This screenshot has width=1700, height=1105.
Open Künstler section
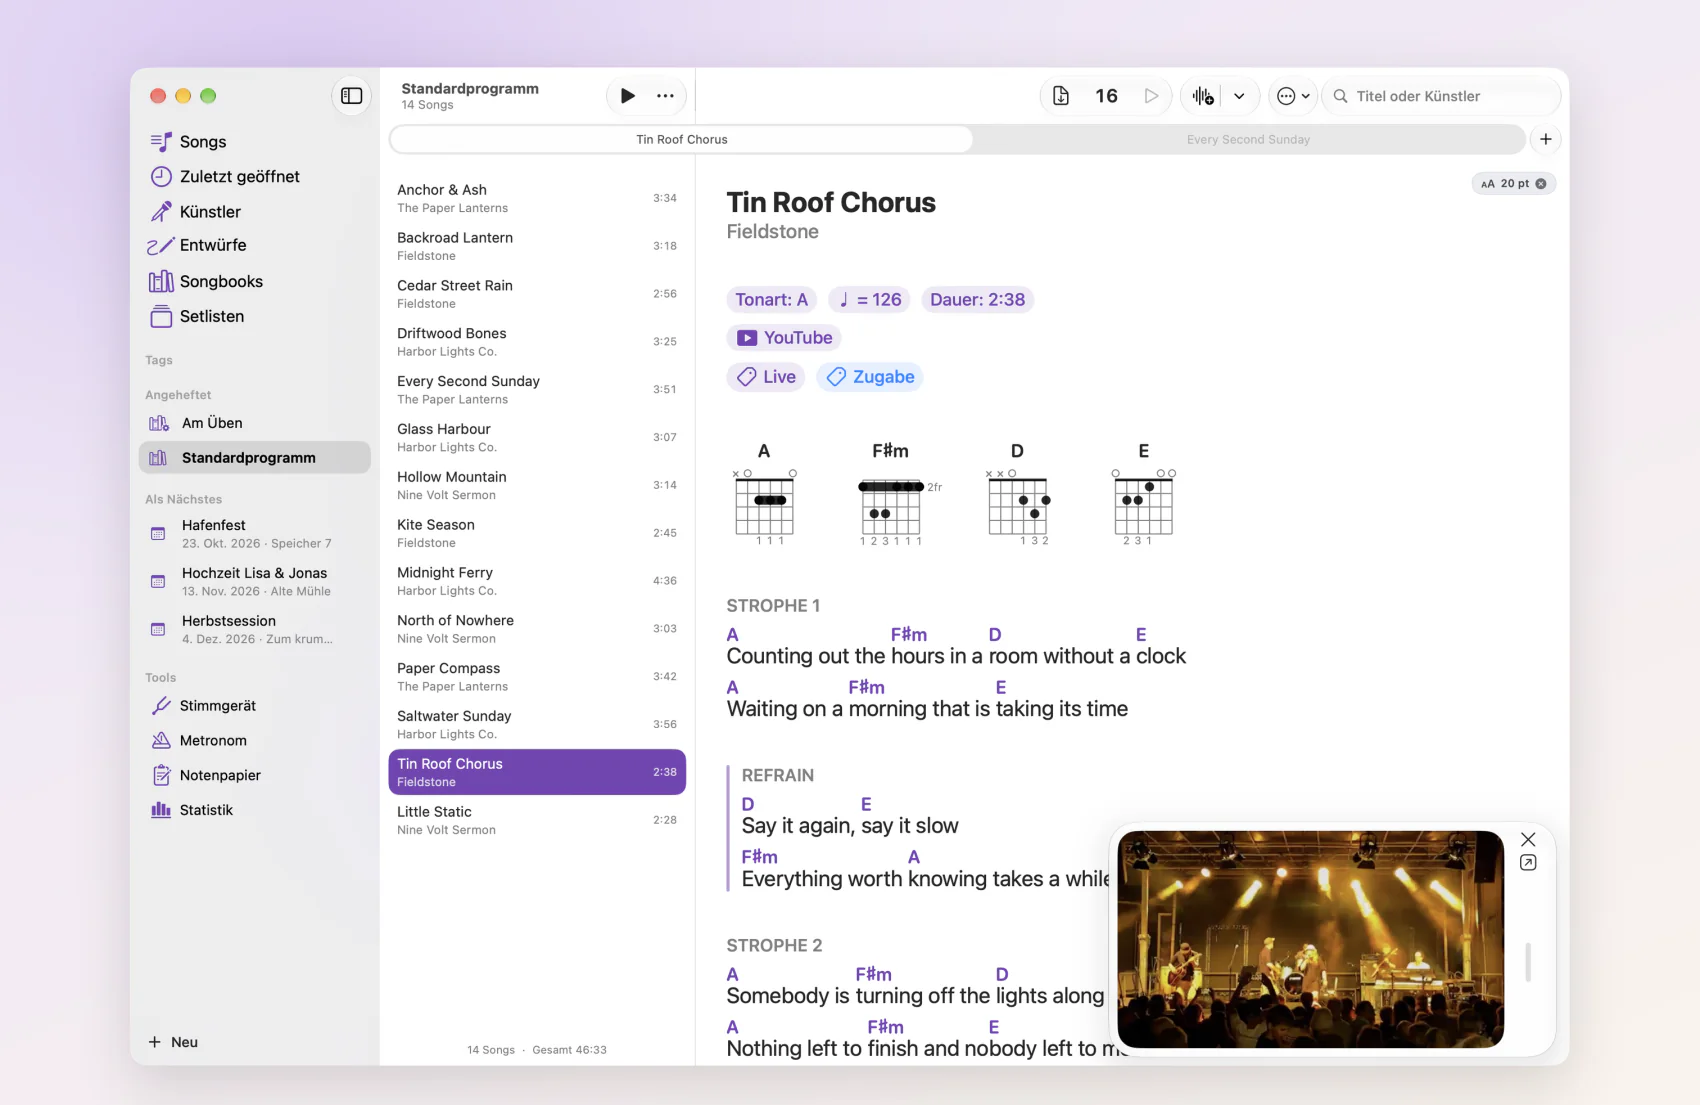pos(255,212)
